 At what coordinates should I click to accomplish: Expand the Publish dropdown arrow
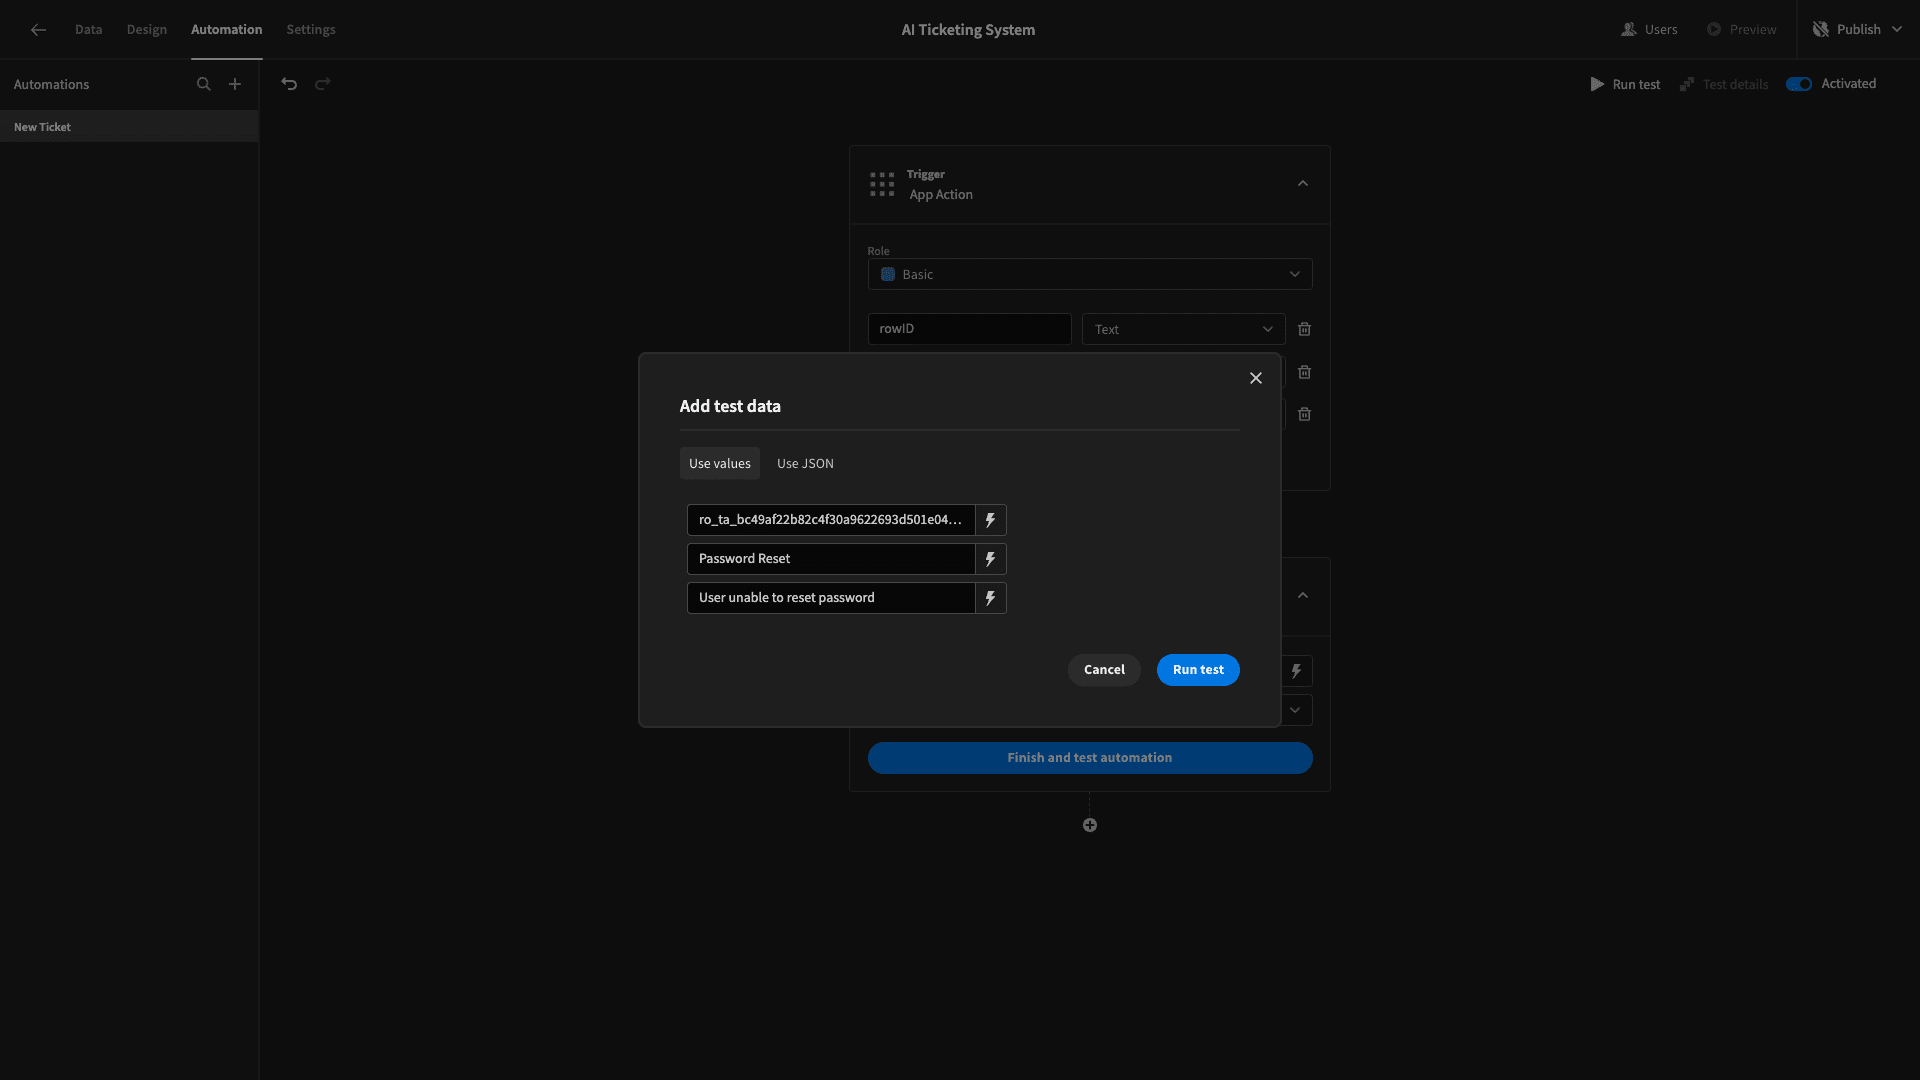click(1896, 30)
